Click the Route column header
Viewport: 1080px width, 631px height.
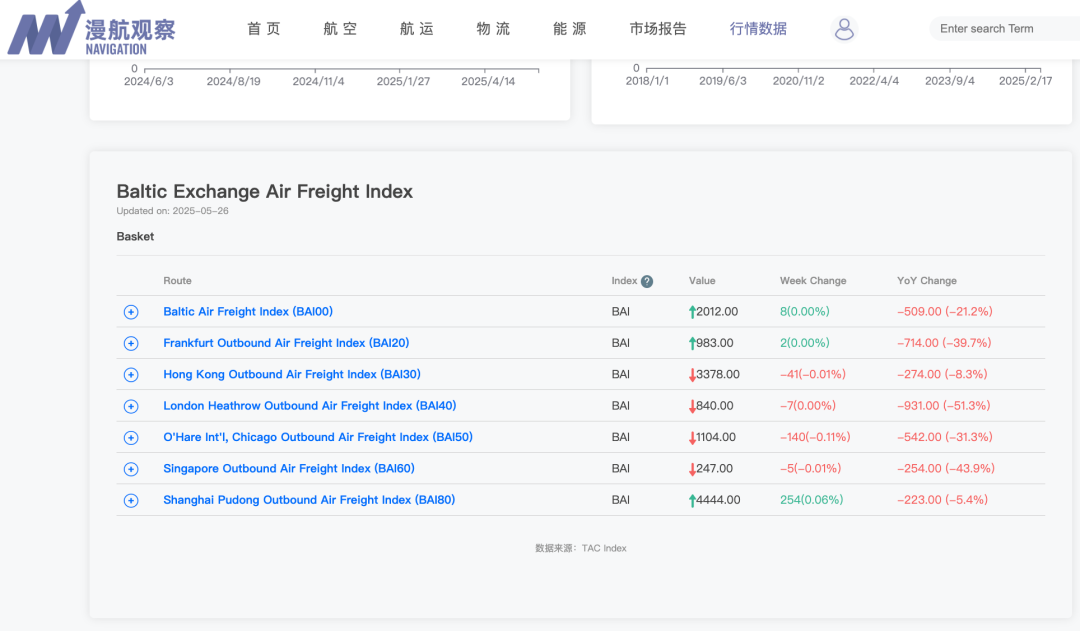pos(177,281)
